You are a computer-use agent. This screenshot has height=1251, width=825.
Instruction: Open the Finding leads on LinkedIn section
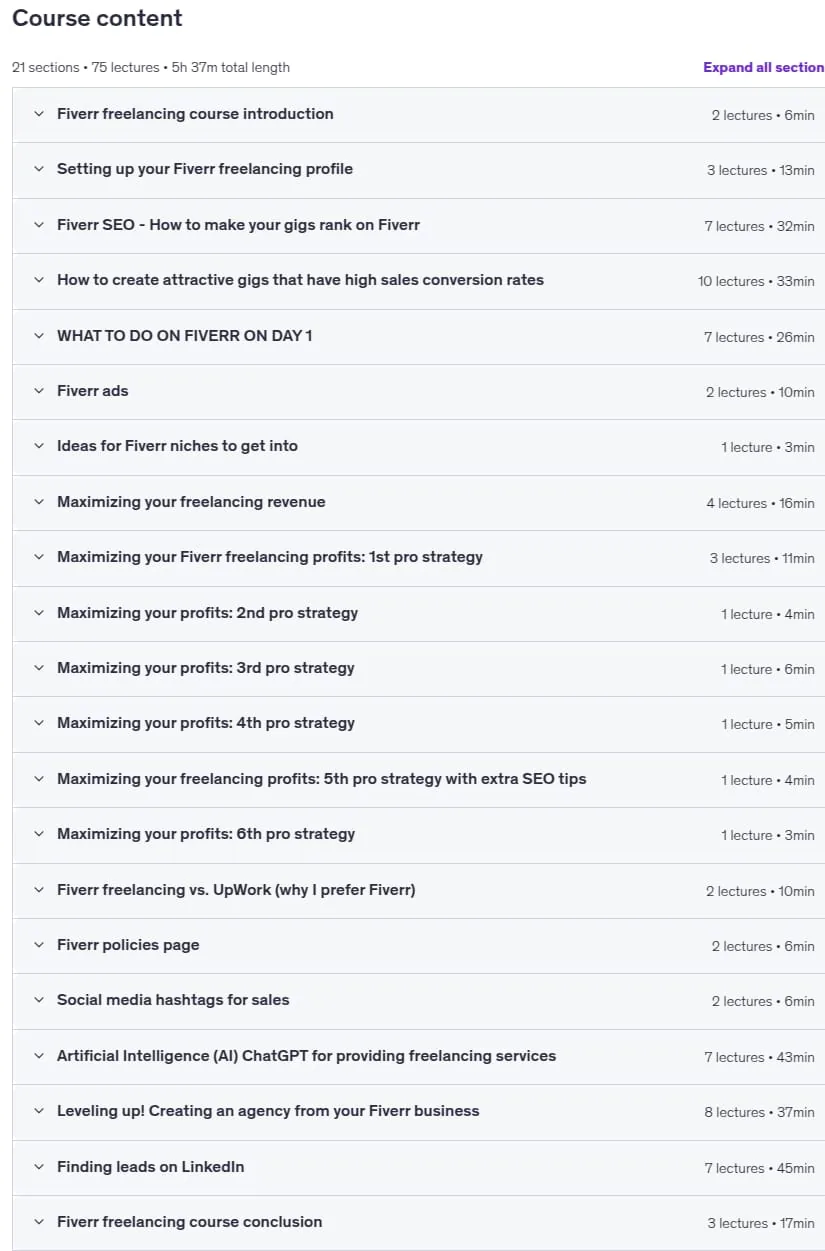click(x=419, y=1168)
